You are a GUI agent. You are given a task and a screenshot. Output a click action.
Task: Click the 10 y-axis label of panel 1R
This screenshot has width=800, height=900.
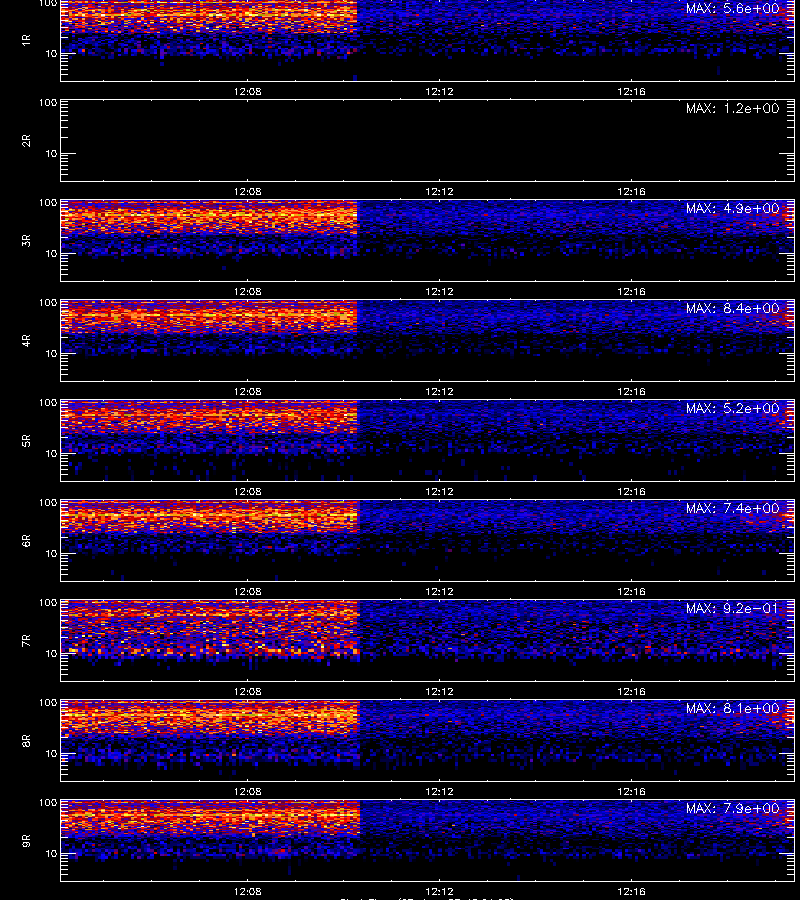[51, 53]
